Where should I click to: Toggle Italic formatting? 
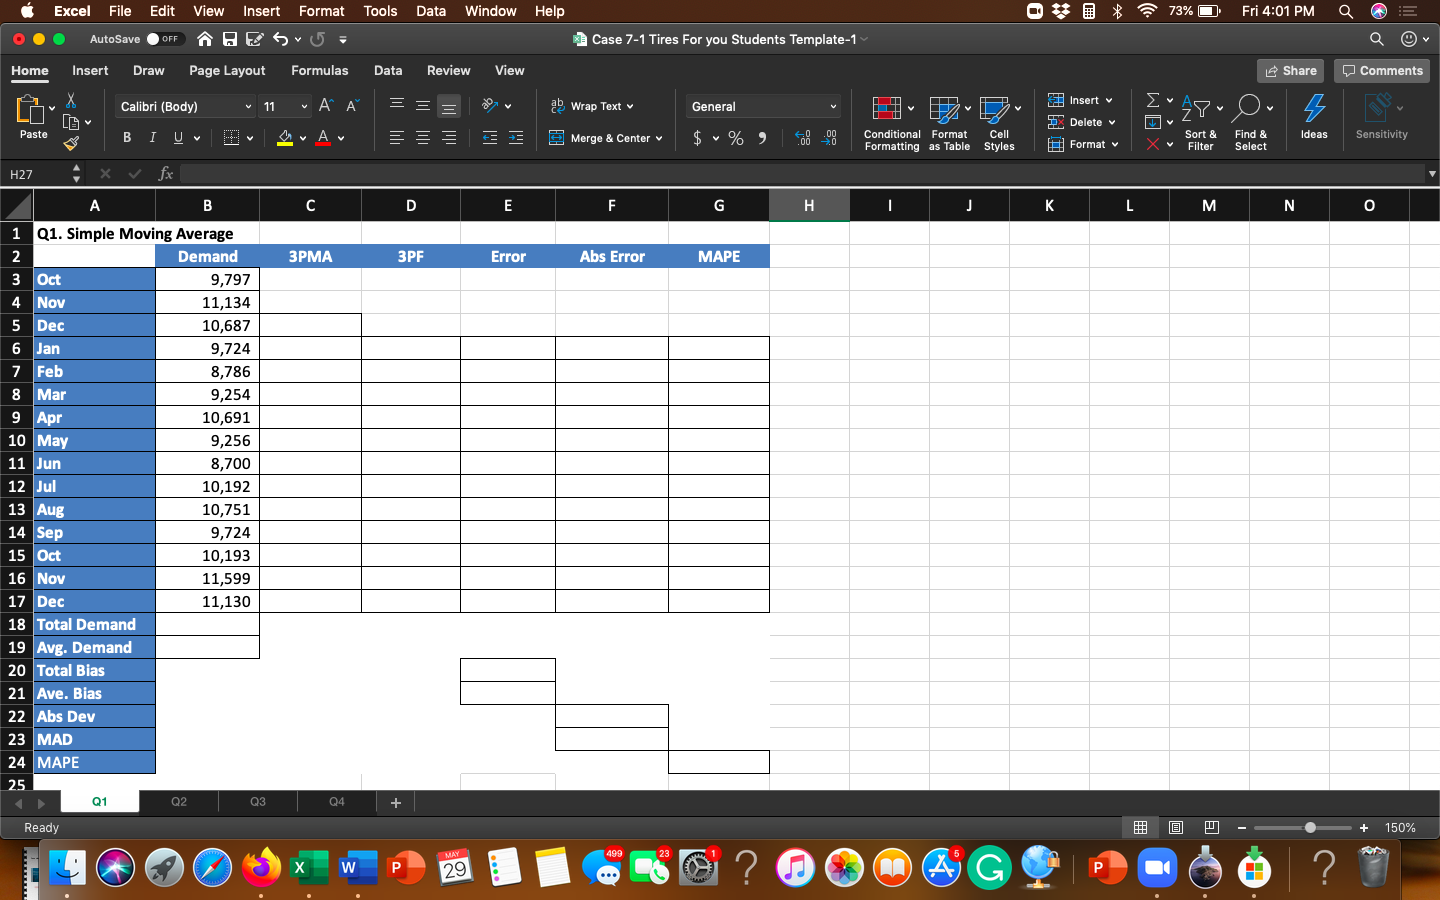[x=152, y=138]
